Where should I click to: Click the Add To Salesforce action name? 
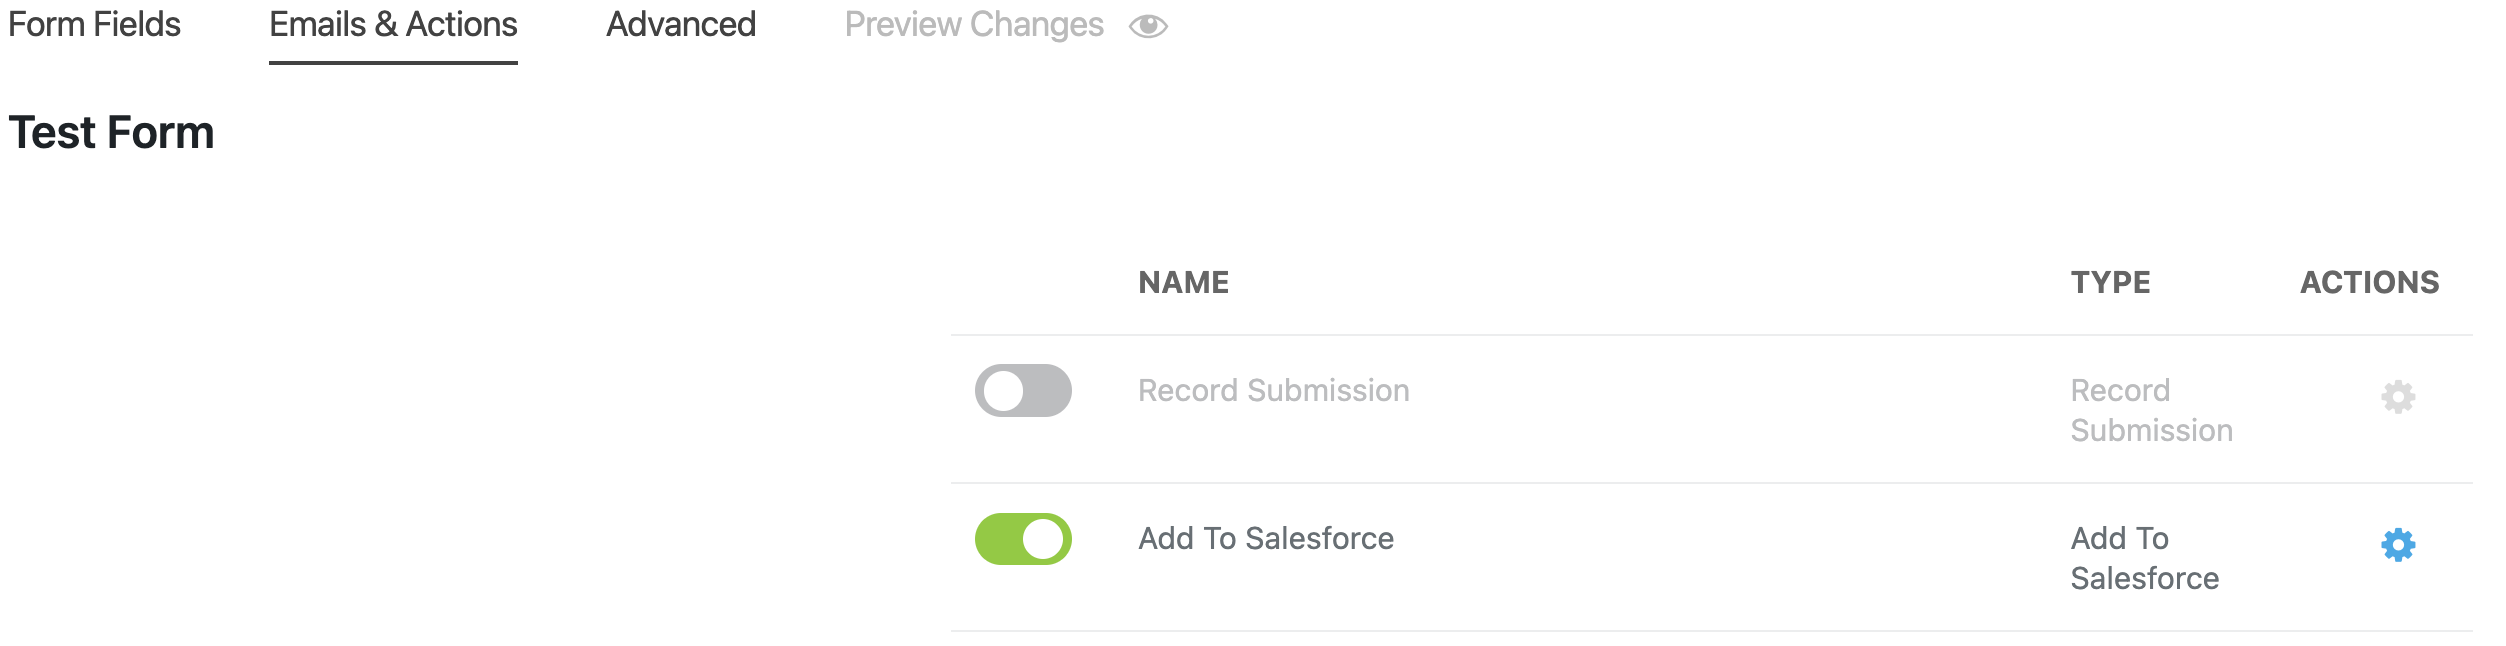coord(1265,538)
